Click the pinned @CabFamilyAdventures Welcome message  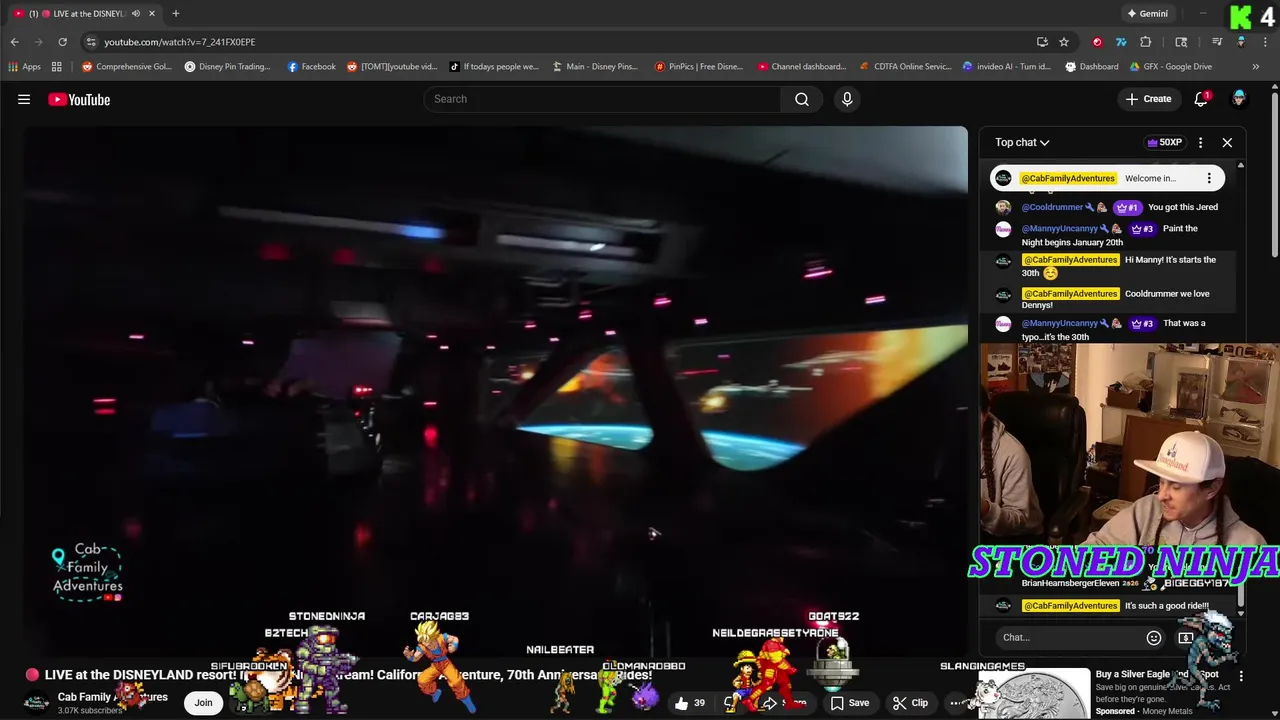(1107, 178)
